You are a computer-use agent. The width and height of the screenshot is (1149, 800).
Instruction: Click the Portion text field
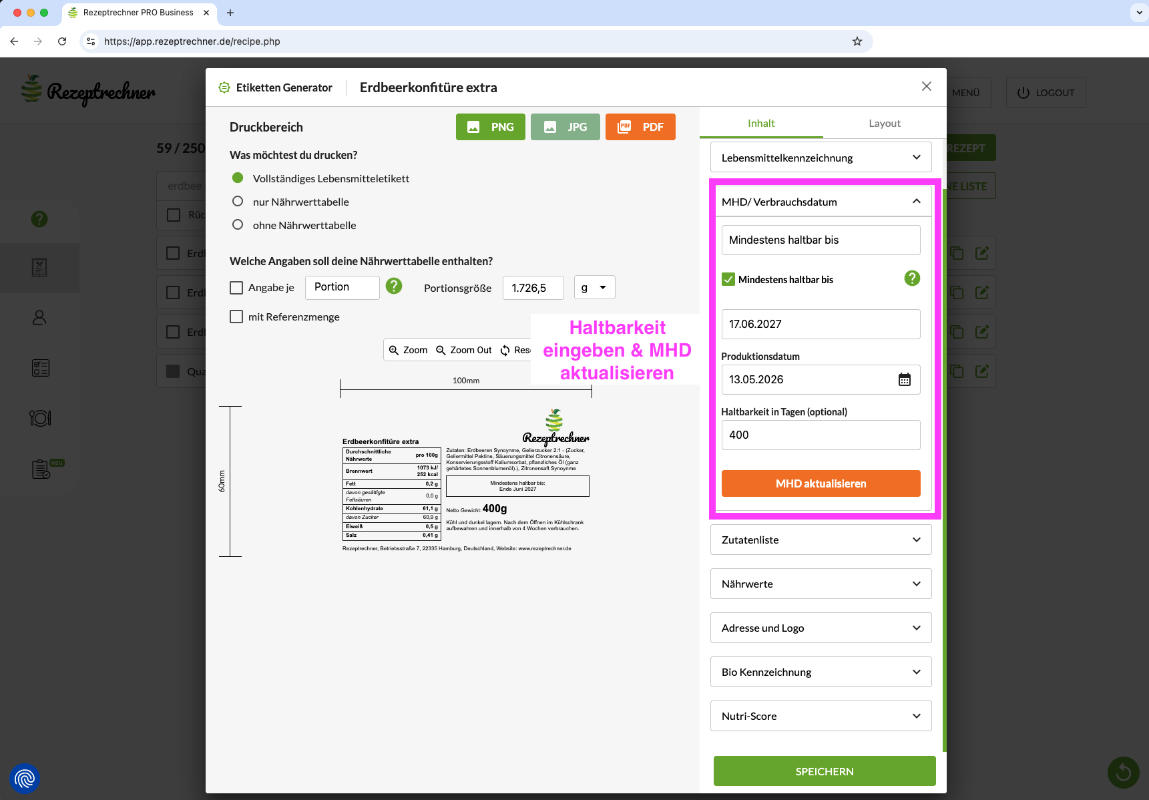pyautogui.click(x=342, y=287)
